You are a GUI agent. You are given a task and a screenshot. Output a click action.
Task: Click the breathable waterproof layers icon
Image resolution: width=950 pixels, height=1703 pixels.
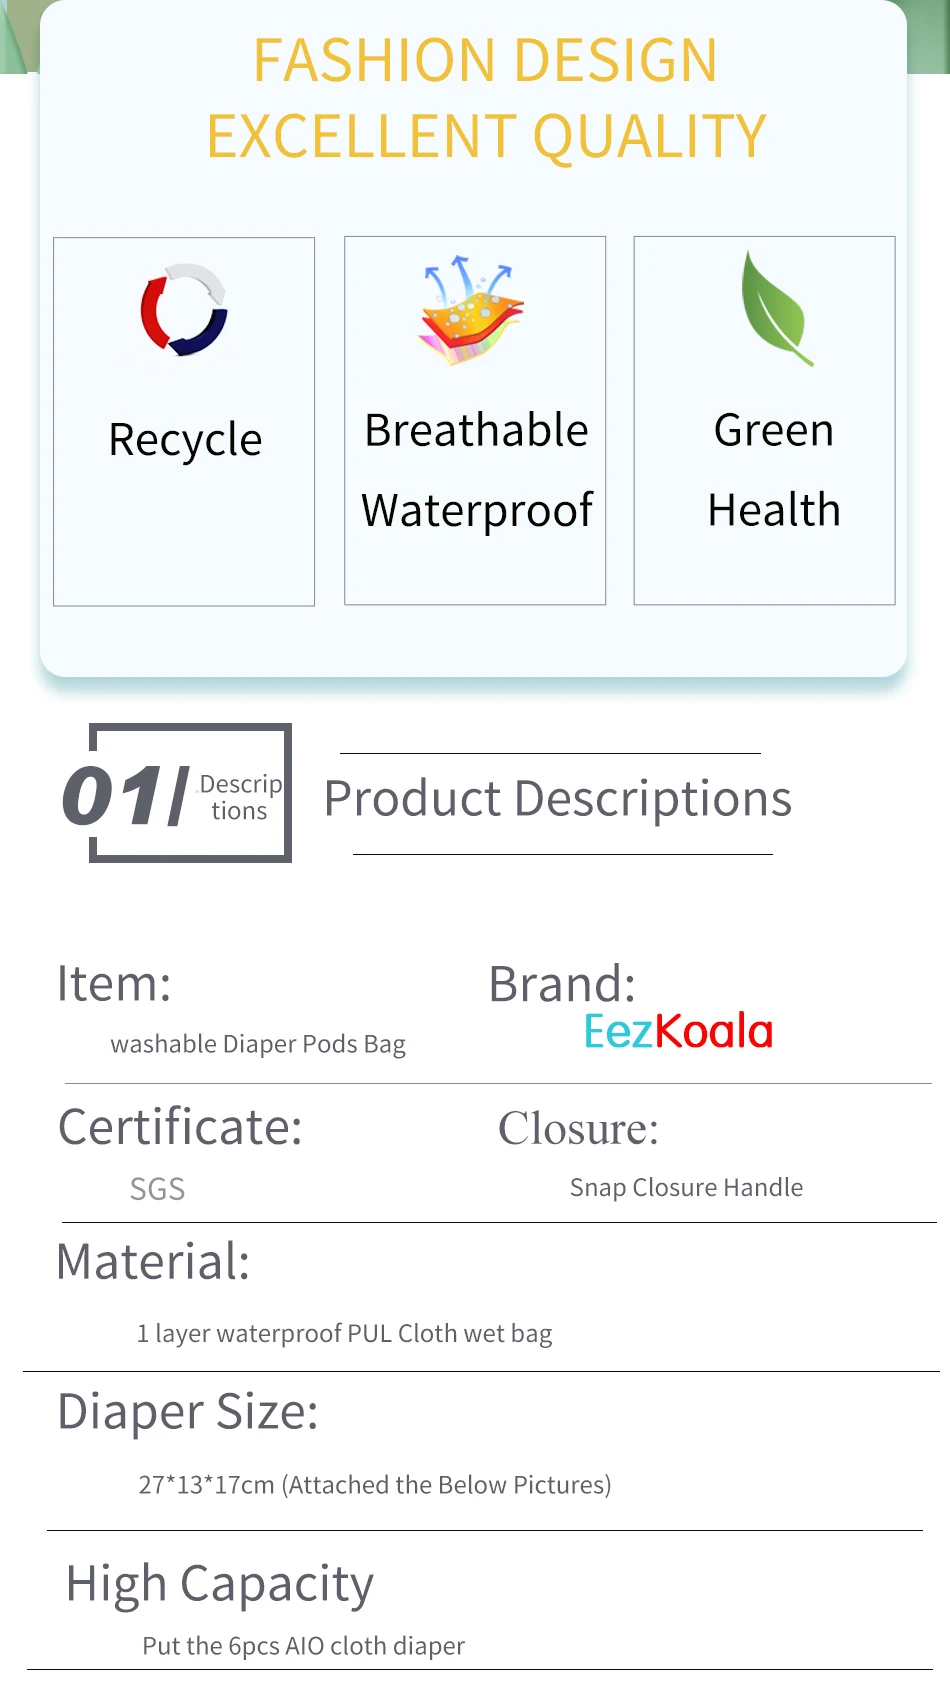[471, 310]
